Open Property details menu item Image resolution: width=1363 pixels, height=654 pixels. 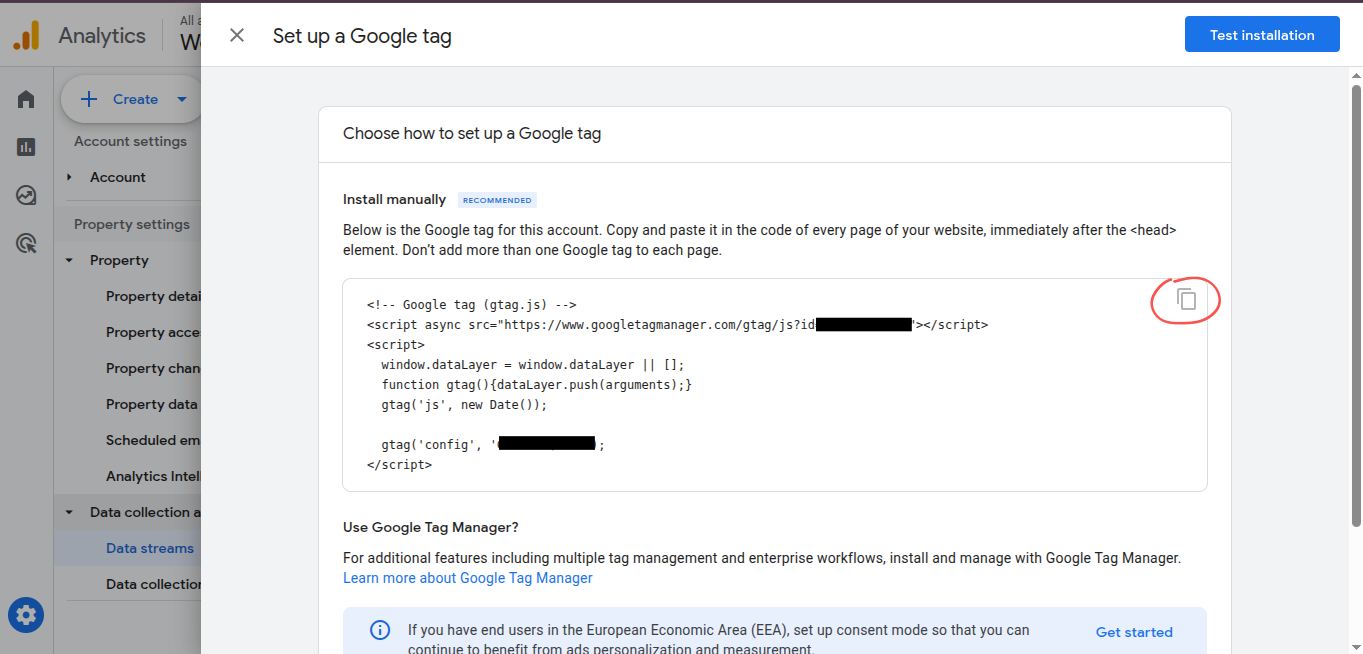(154, 296)
